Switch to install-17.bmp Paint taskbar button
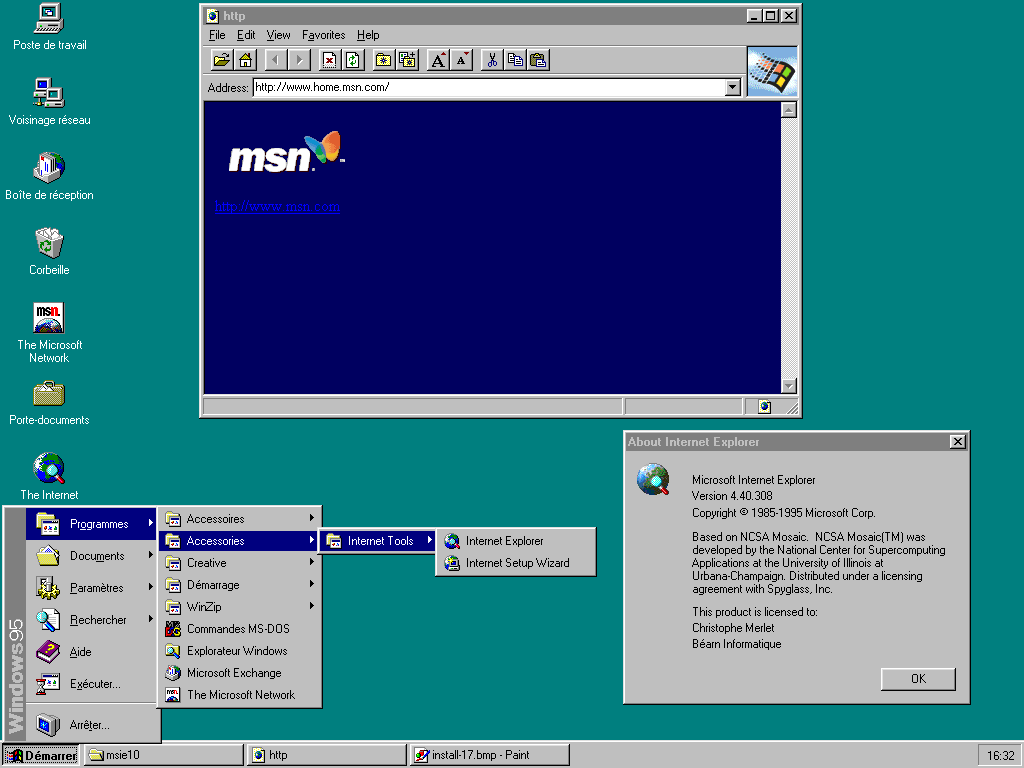Image resolution: width=1024 pixels, height=768 pixels. click(489, 755)
